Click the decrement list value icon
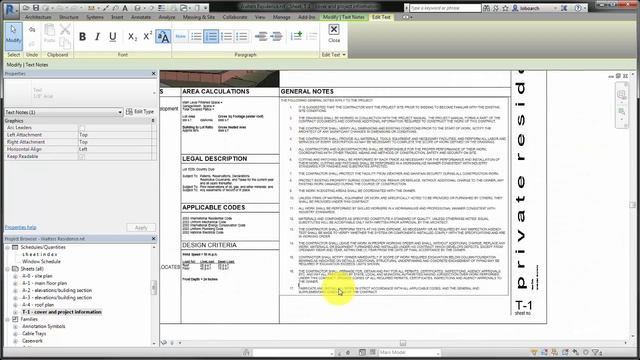The height and width of the screenshot is (360, 640). (x=312, y=36)
